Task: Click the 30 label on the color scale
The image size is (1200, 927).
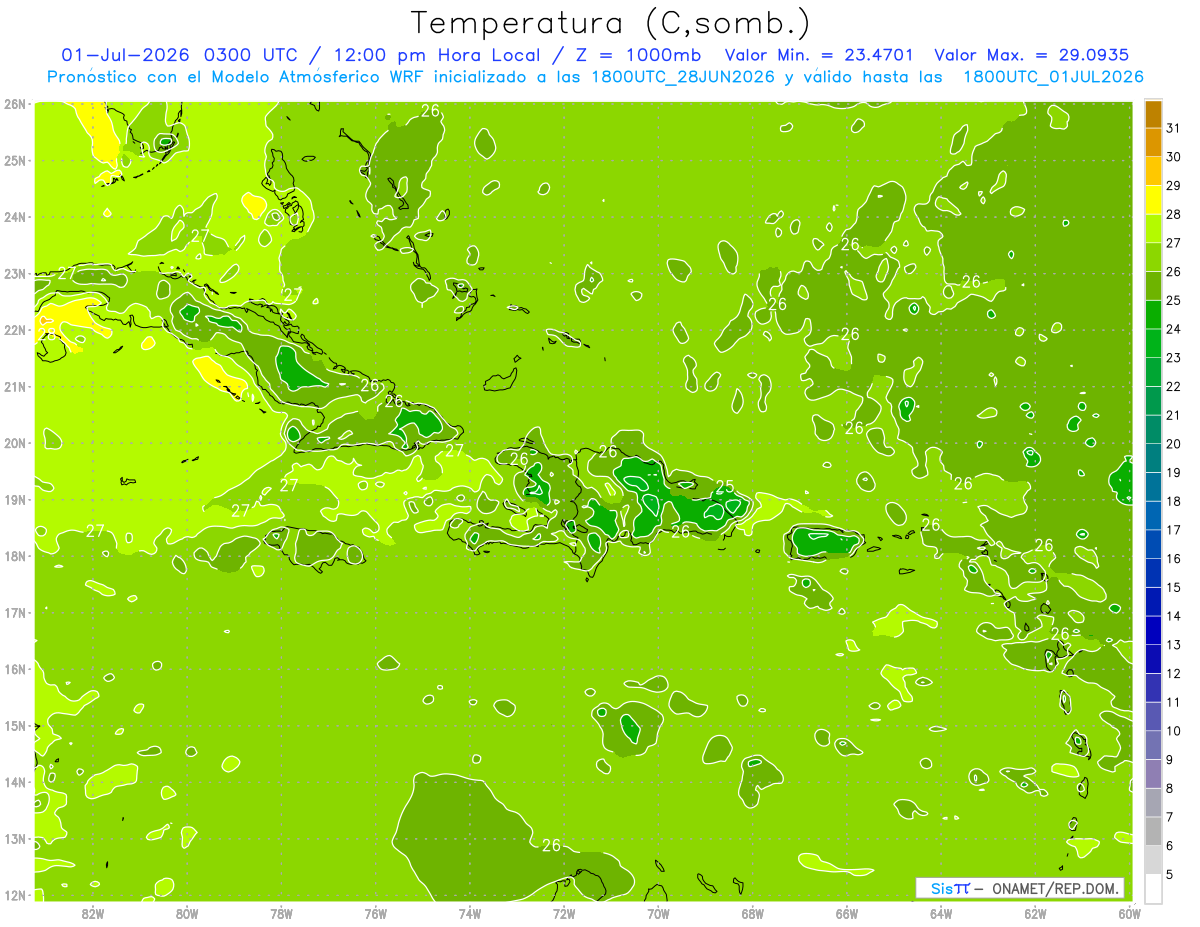Action: click(1174, 157)
